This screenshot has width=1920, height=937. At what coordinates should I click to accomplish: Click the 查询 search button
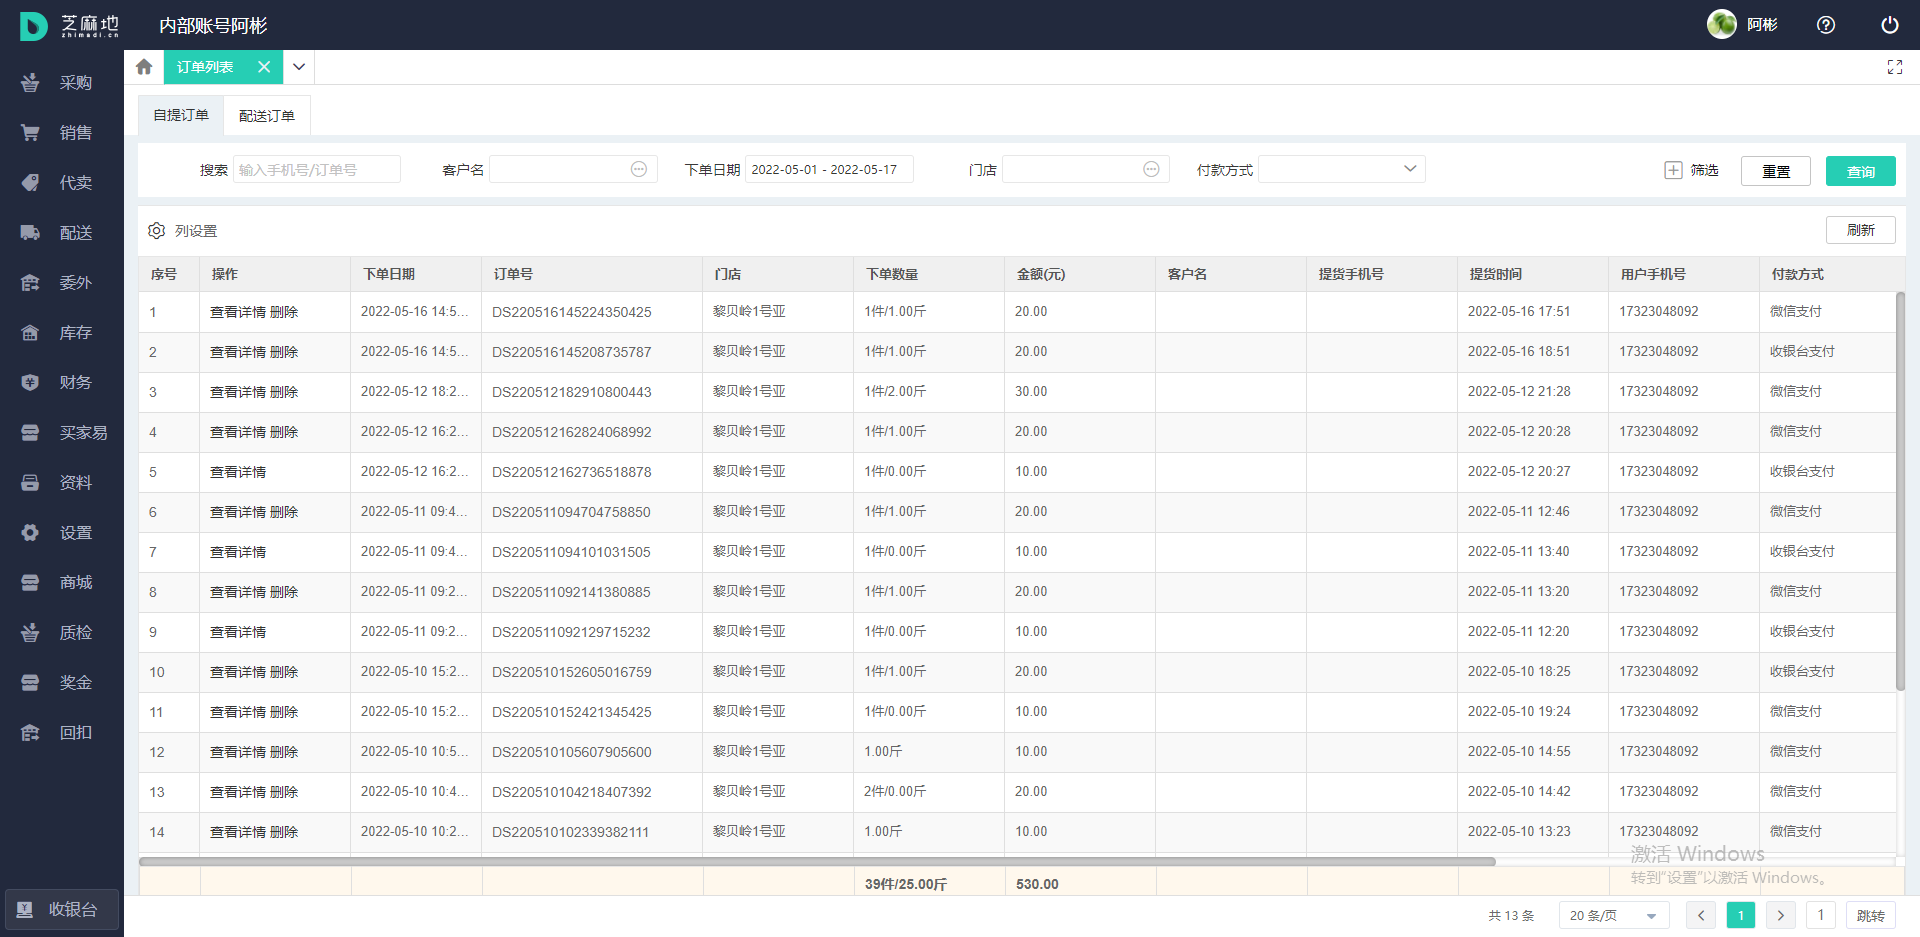1861,171
